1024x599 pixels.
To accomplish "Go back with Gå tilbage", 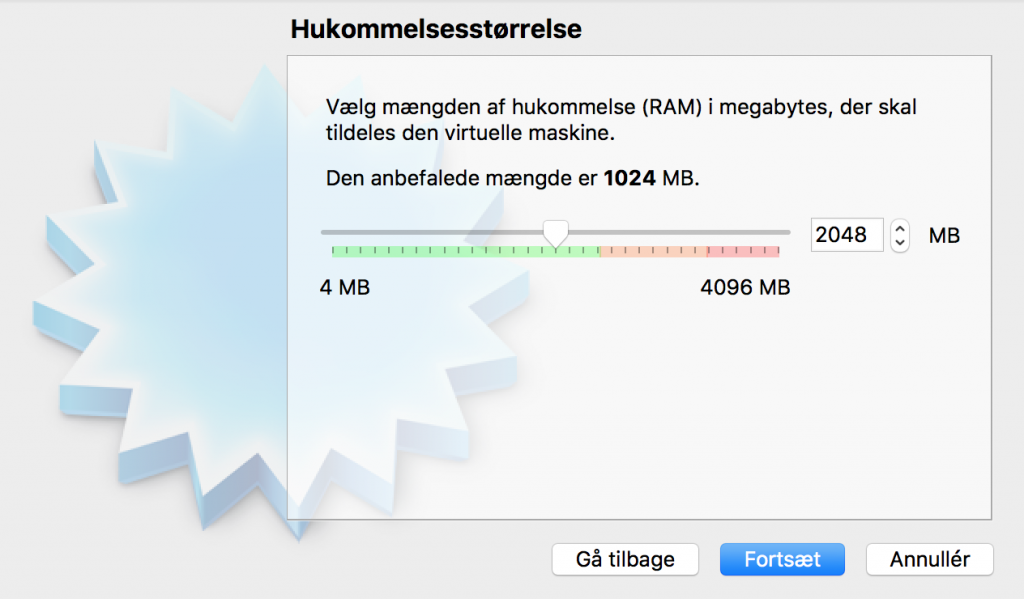I will 625,559.
